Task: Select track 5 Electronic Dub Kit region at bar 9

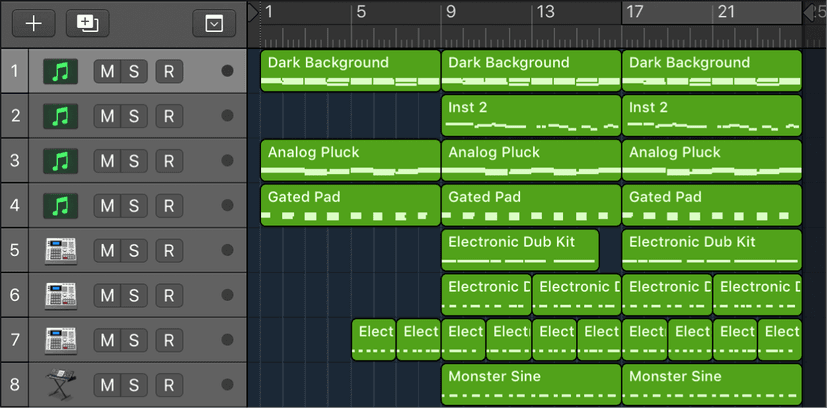Action: tap(520, 250)
